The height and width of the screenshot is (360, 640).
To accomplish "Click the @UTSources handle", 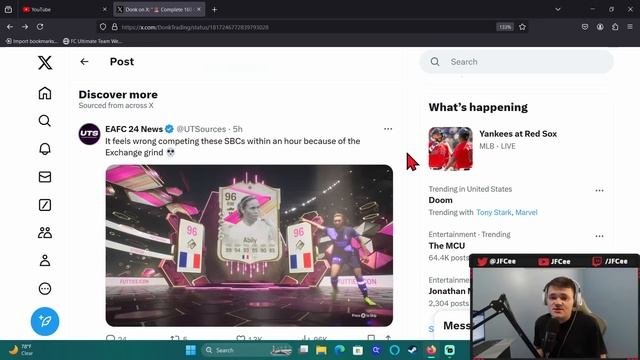I will coord(201,129).
